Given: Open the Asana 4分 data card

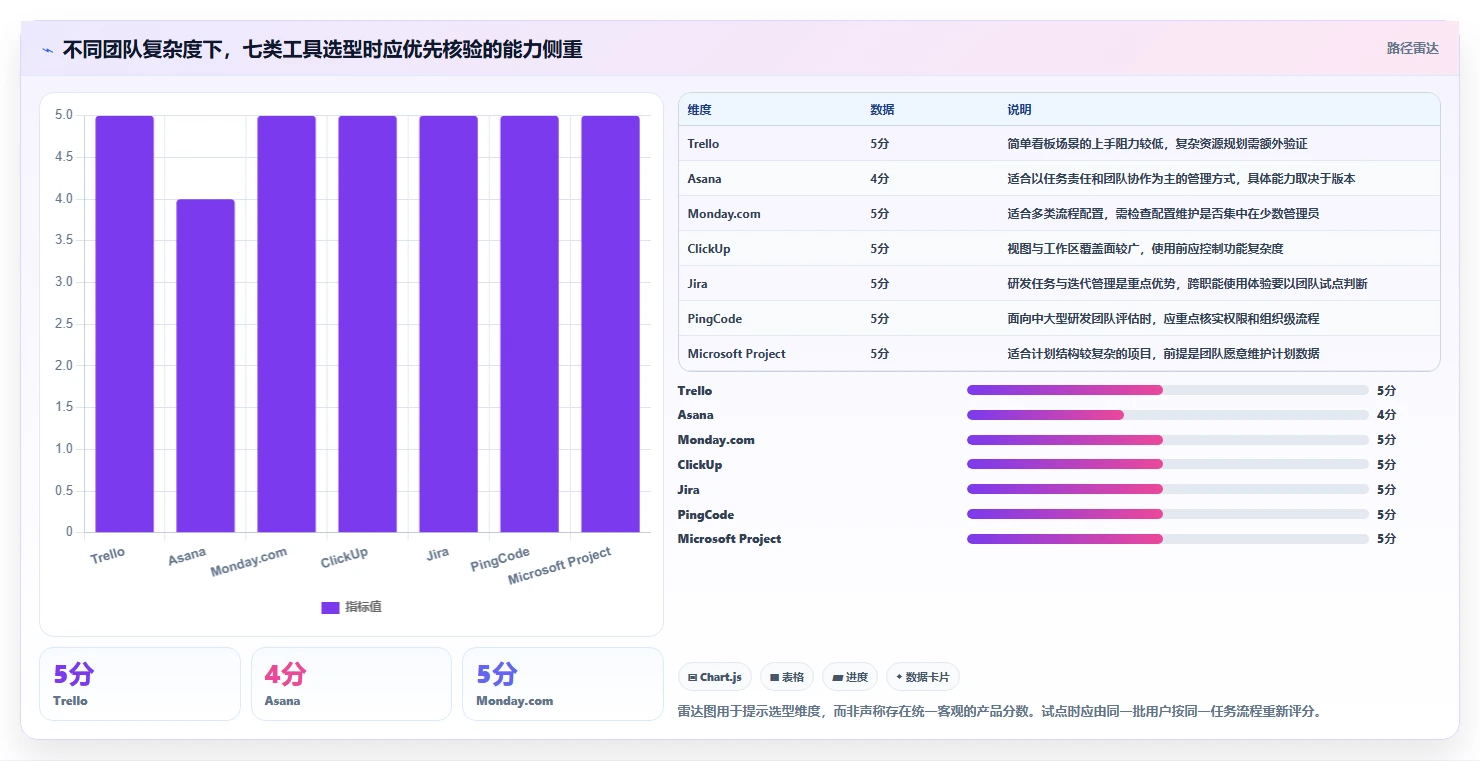Looking at the screenshot, I should tap(351, 684).
